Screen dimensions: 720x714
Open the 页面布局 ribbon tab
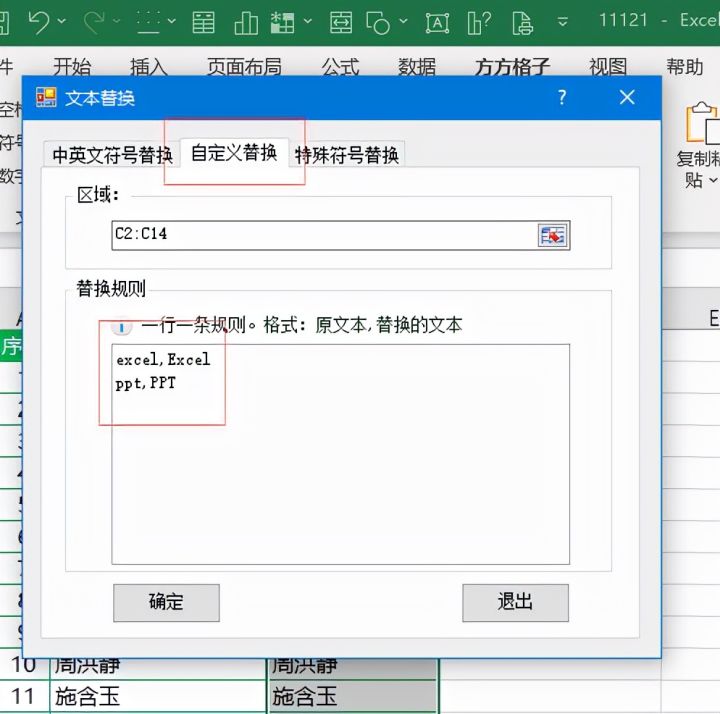tap(244, 67)
